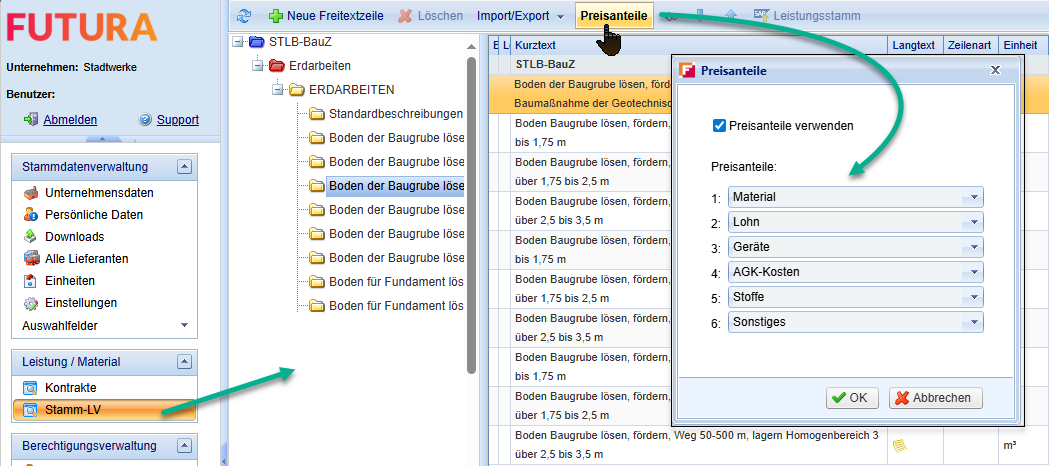
Task: Open the Alle Lieferanten entry
Action: (x=89, y=259)
